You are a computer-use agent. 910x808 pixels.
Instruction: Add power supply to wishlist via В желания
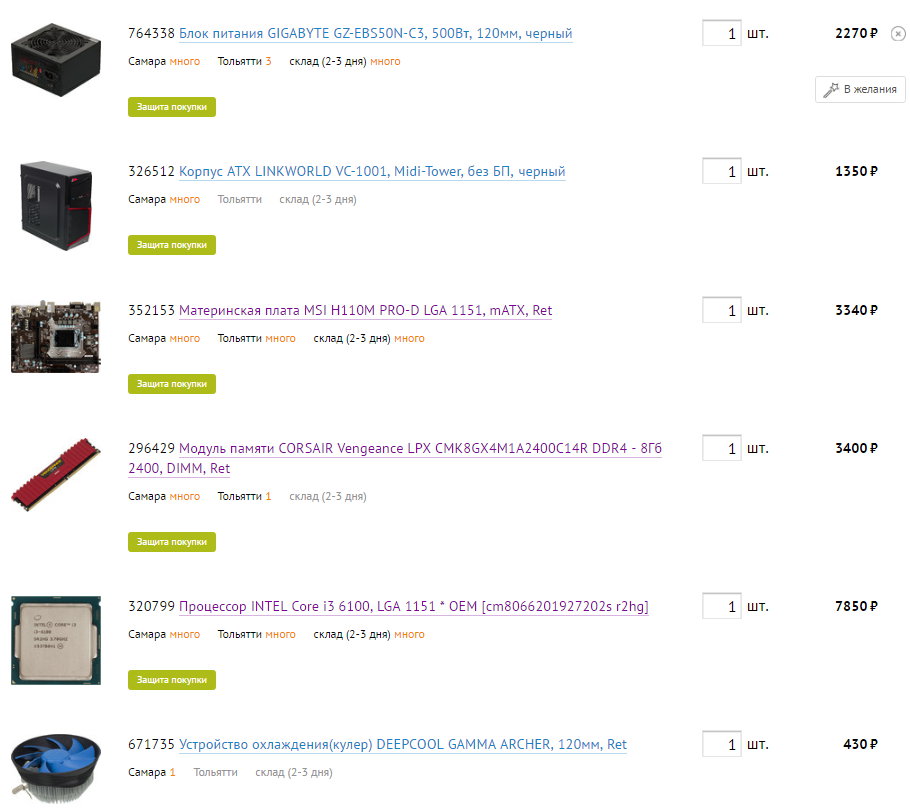860,89
